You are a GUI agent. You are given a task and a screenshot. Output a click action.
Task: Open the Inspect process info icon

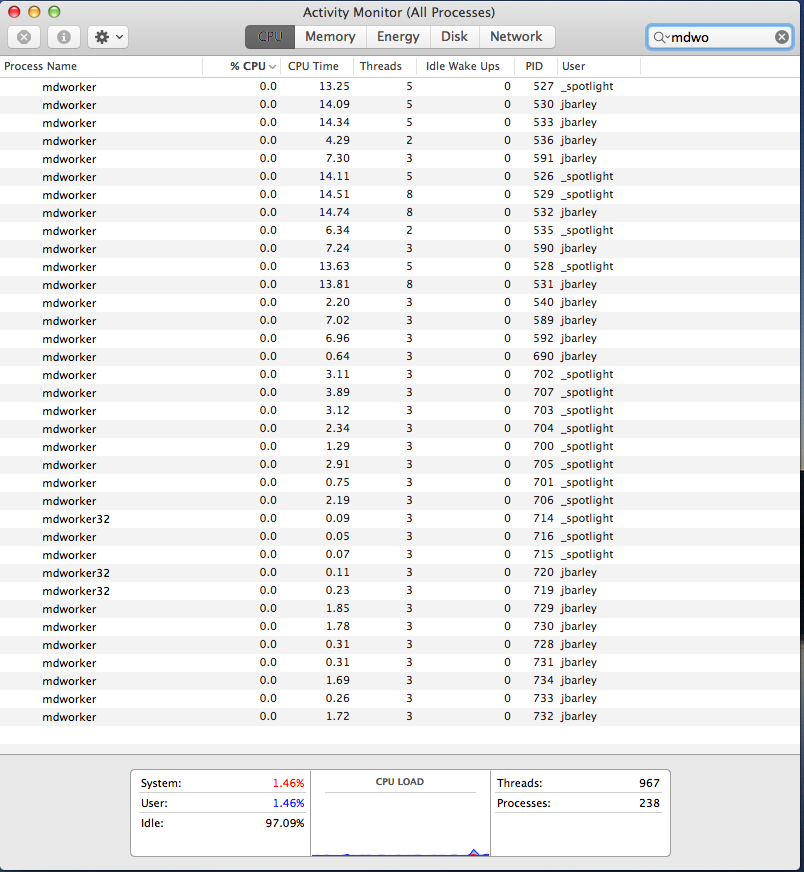pos(64,37)
